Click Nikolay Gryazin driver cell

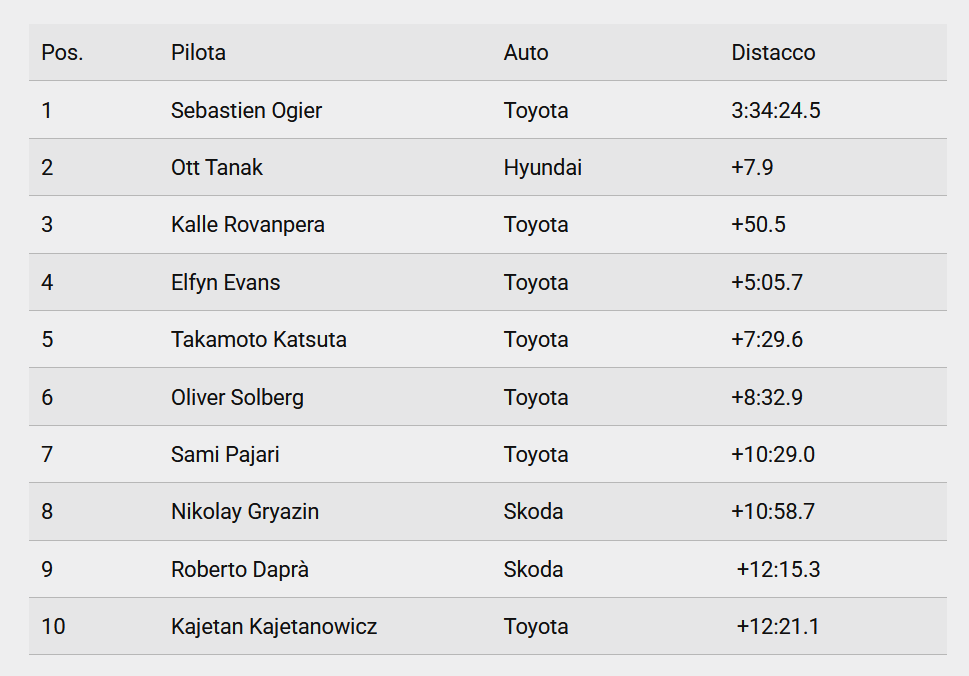pyautogui.click(x=245, y=512)
